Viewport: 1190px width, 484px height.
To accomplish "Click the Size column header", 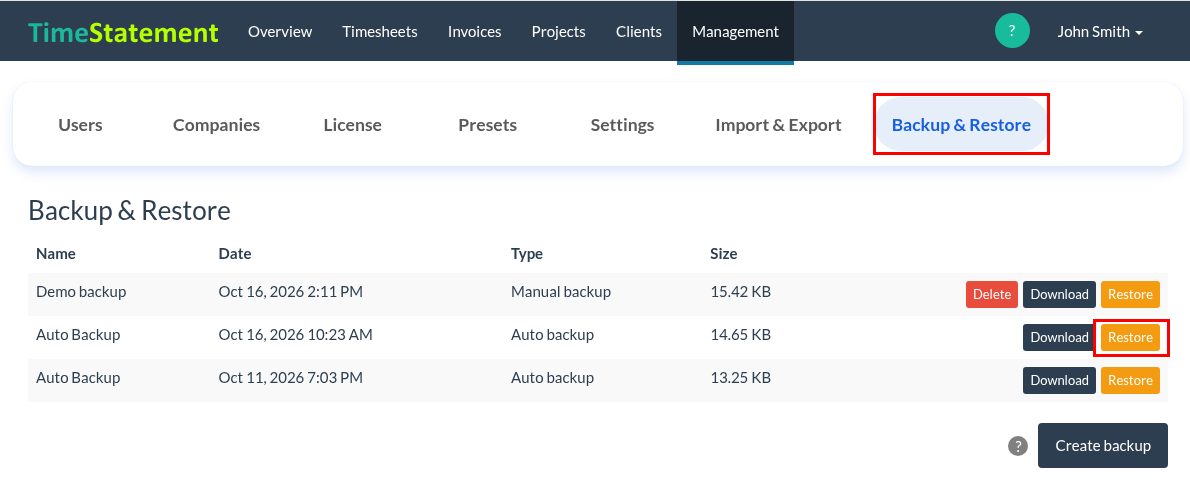I will tap(723, 253).
